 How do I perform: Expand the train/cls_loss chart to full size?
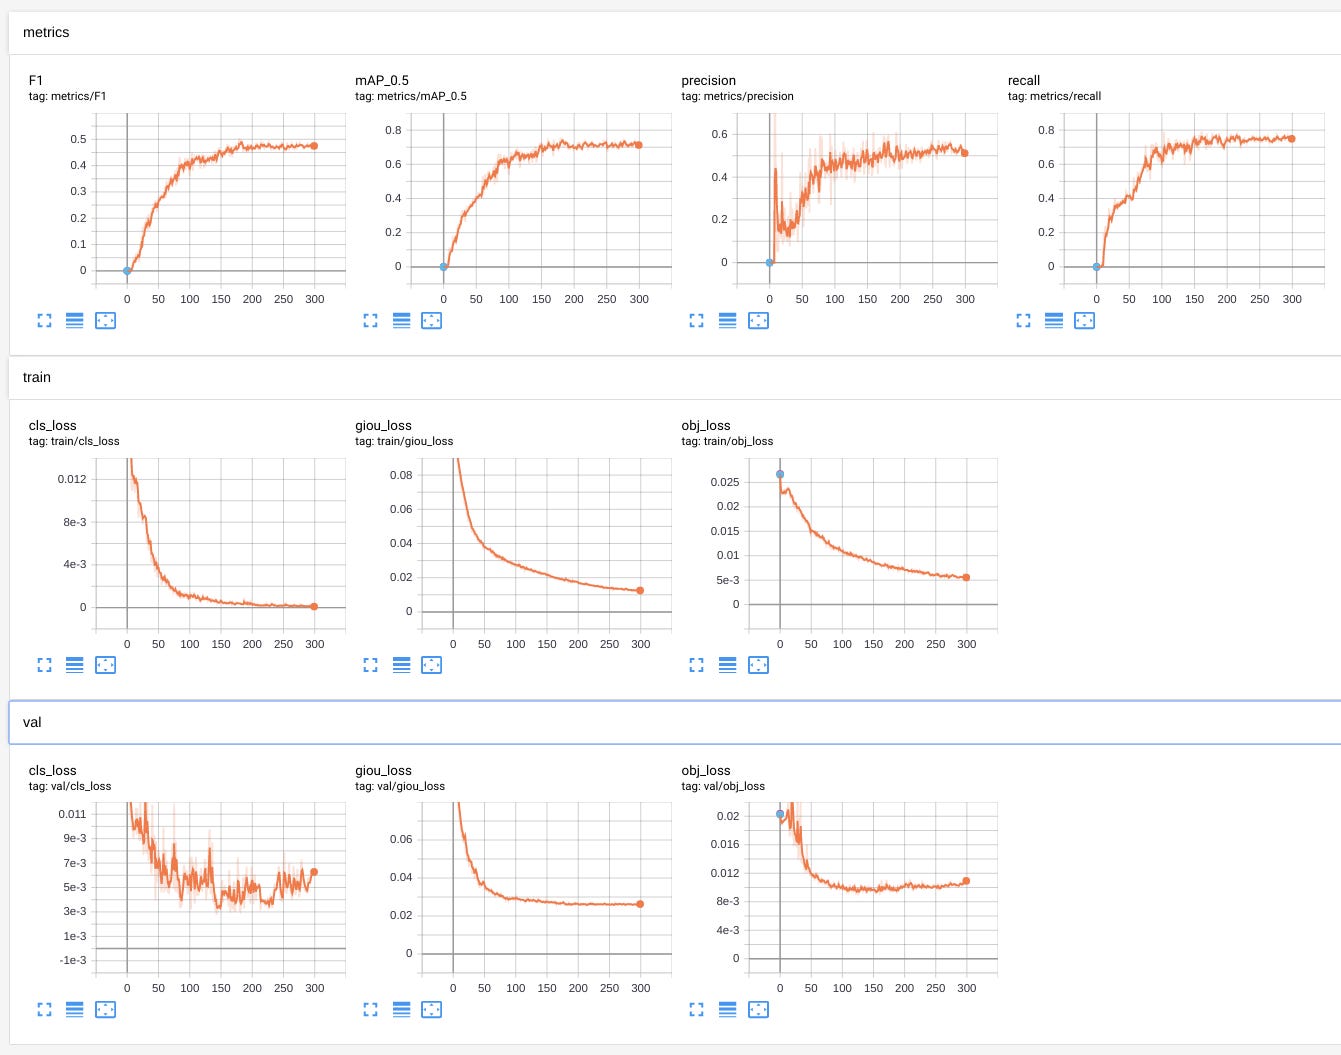(44, 665)
